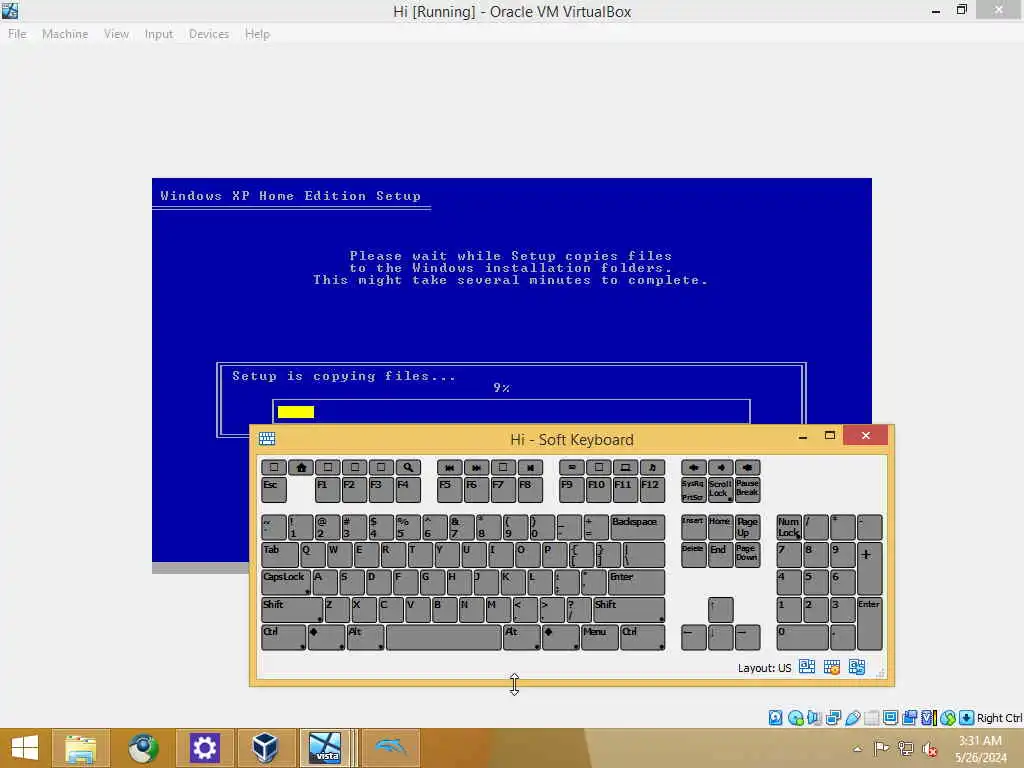Viewport: 1024px width, 768px height.
Task: Open the View menu
Action: (116, 34)
